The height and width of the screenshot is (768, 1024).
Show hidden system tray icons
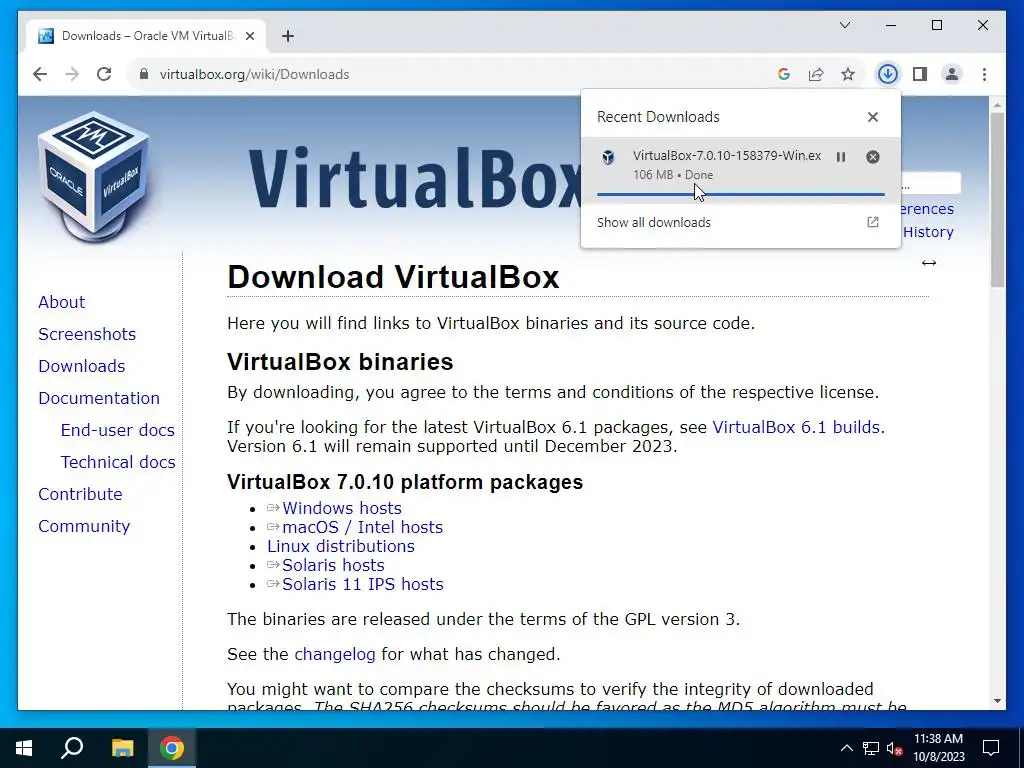point(846,748)
